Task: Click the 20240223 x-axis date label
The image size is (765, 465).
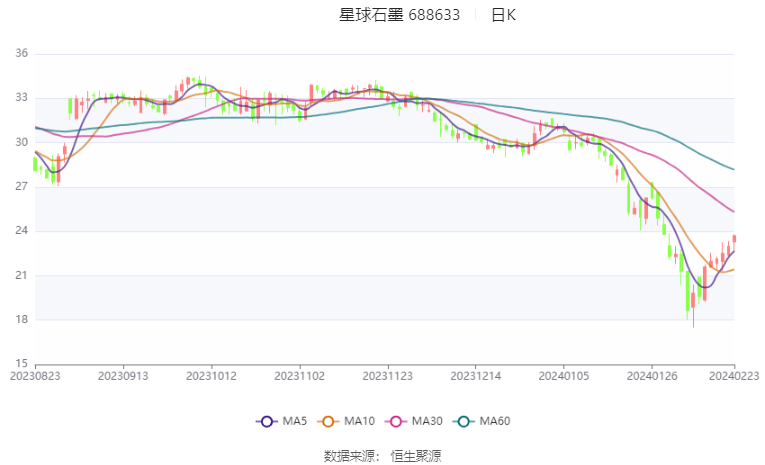Action: click(x=734, y=376)
